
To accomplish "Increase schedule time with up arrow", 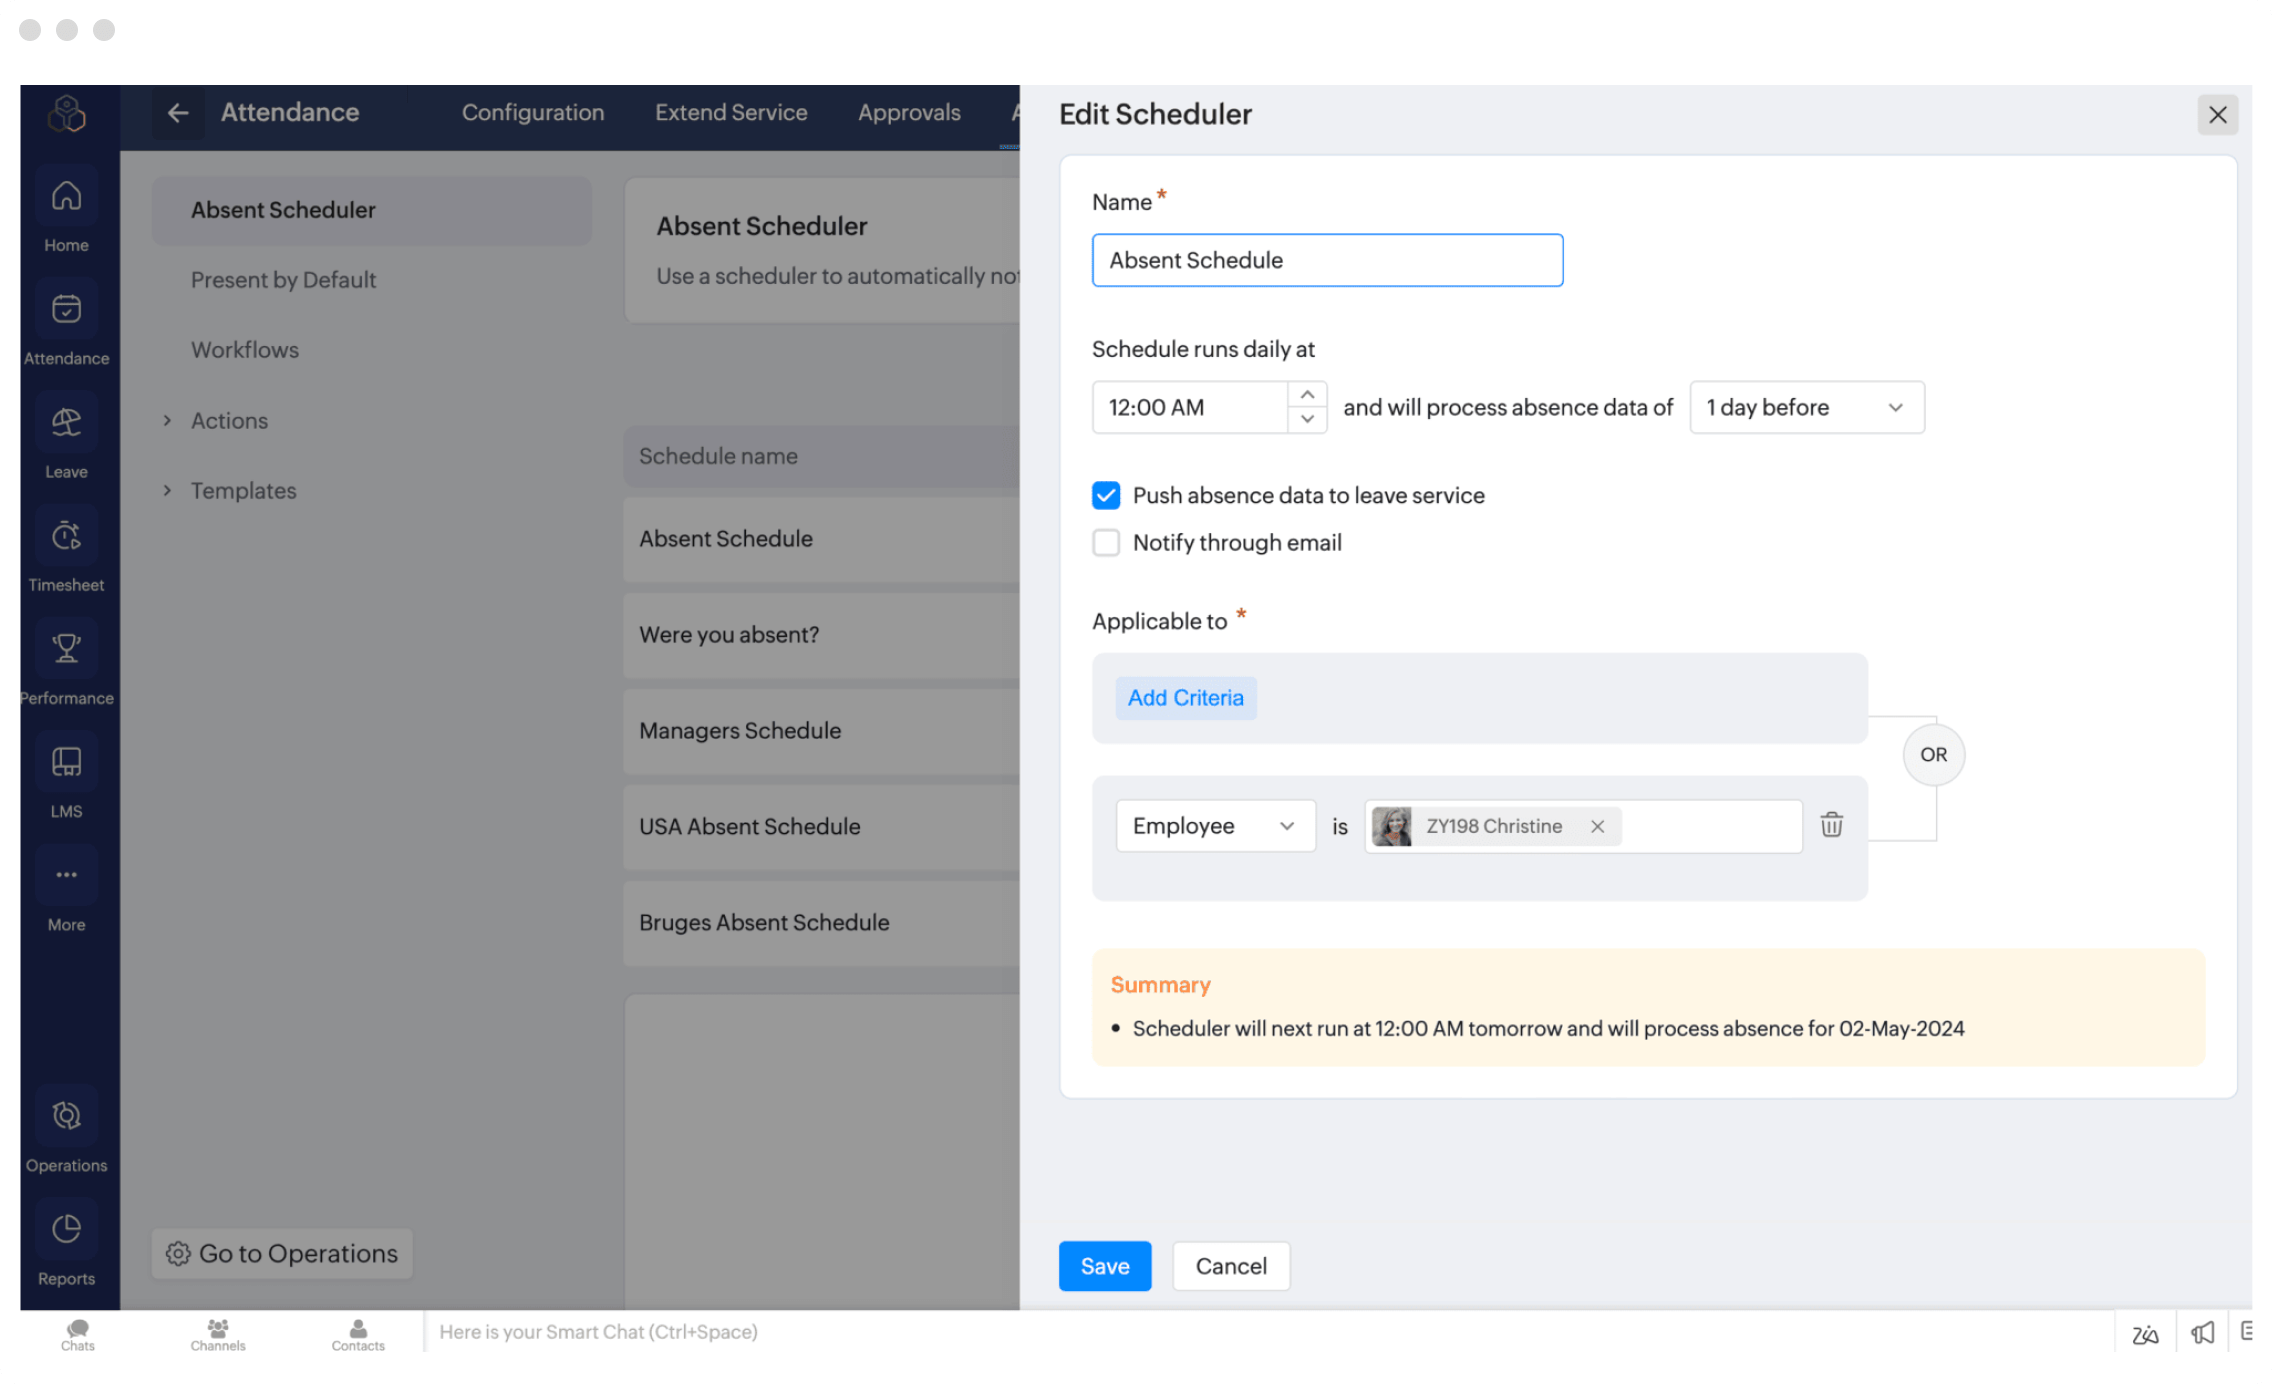I will [x=1307, y=394].
